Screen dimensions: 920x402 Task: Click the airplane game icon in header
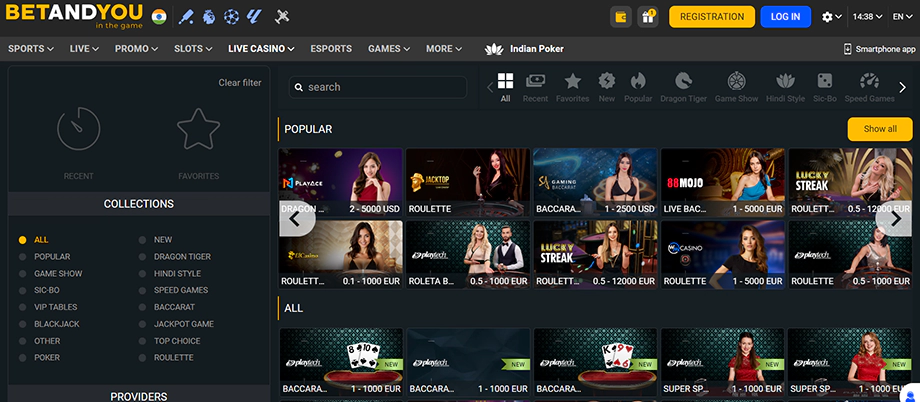pos(282,17)
